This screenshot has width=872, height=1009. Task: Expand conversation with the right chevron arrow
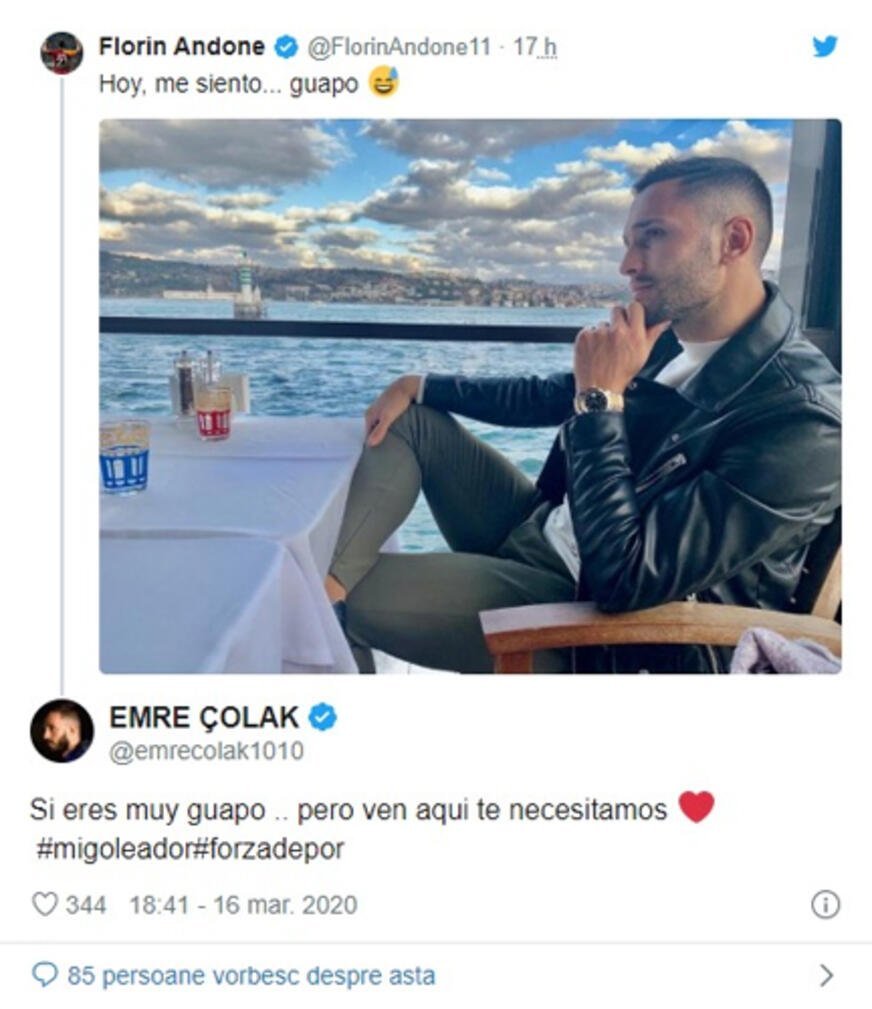[x=826, y=976]
